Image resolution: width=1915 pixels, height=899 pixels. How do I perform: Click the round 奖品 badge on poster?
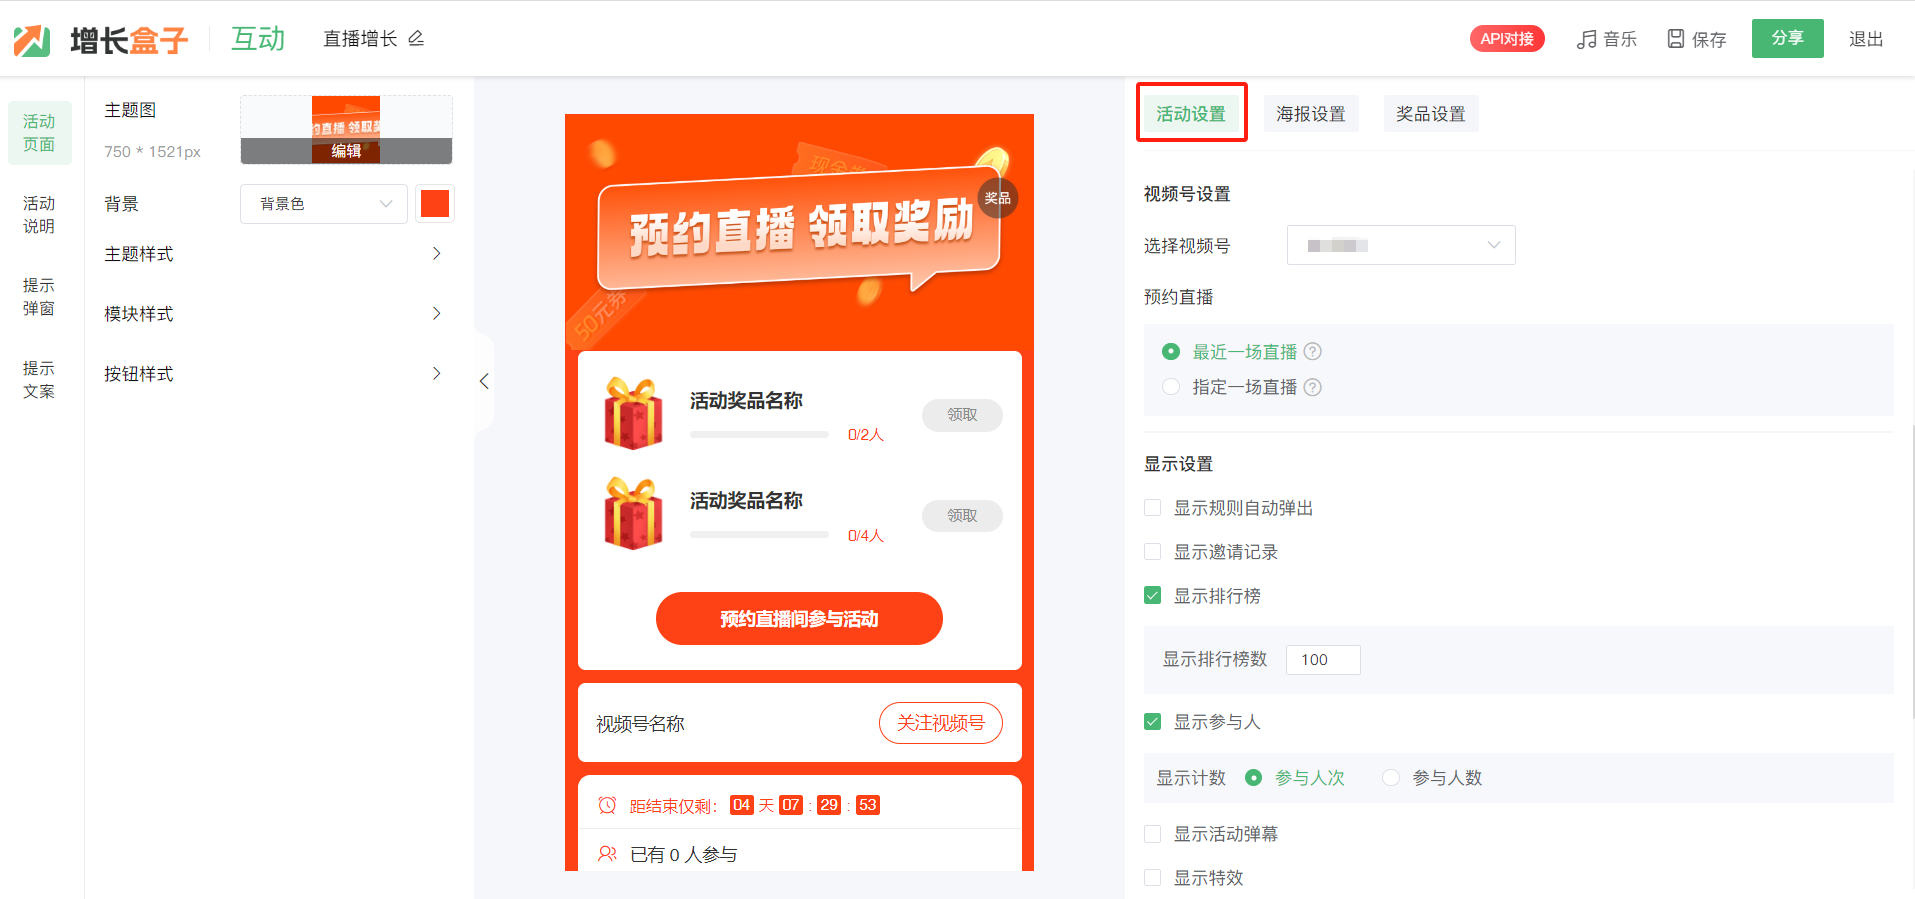click(997, 198)
